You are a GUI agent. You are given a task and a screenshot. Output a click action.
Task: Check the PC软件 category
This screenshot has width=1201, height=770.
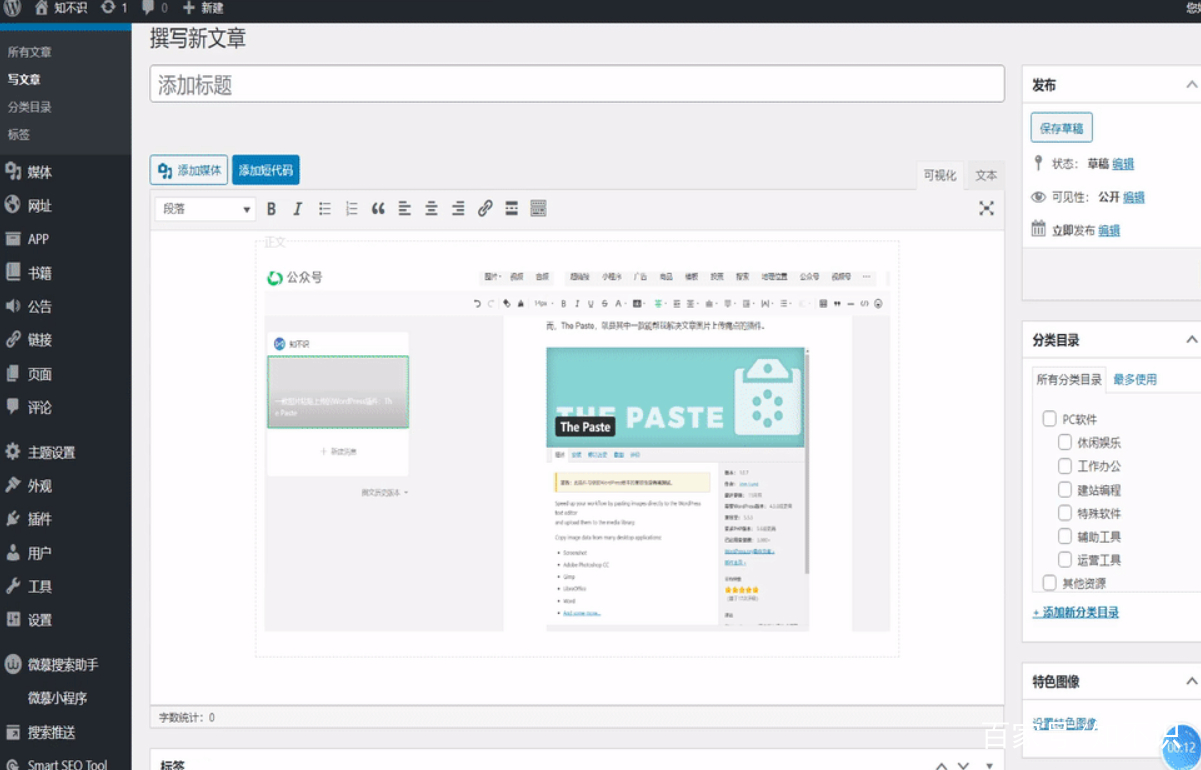[1049, 419]
